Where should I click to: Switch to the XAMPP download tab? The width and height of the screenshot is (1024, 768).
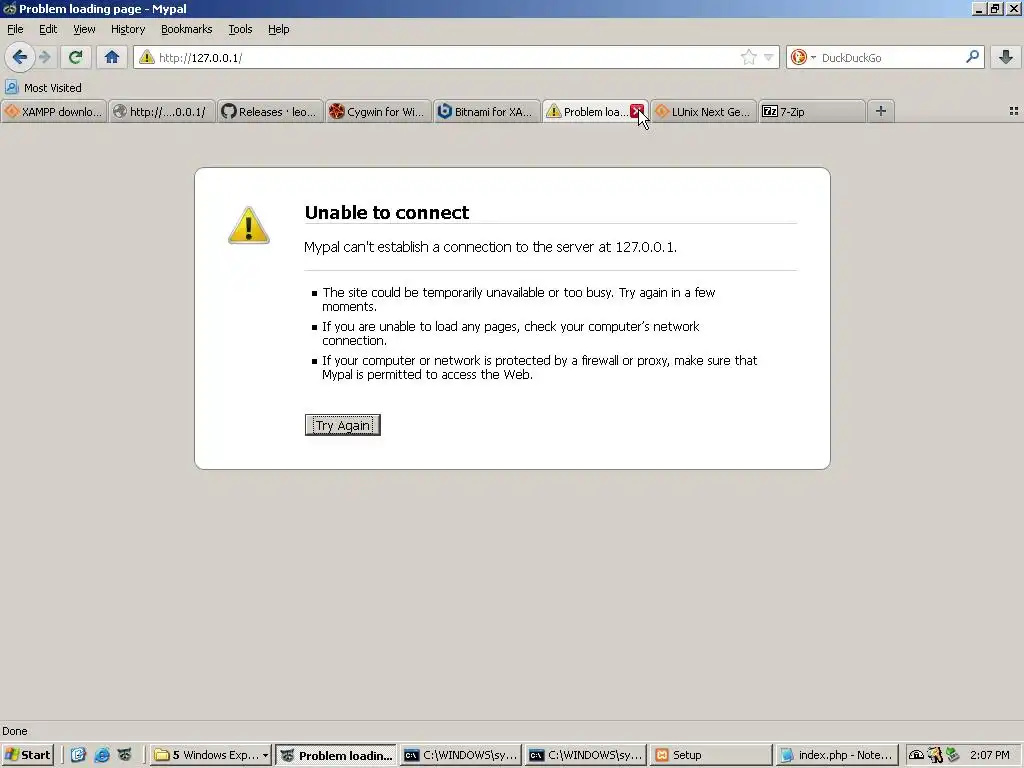click(54, 112)
